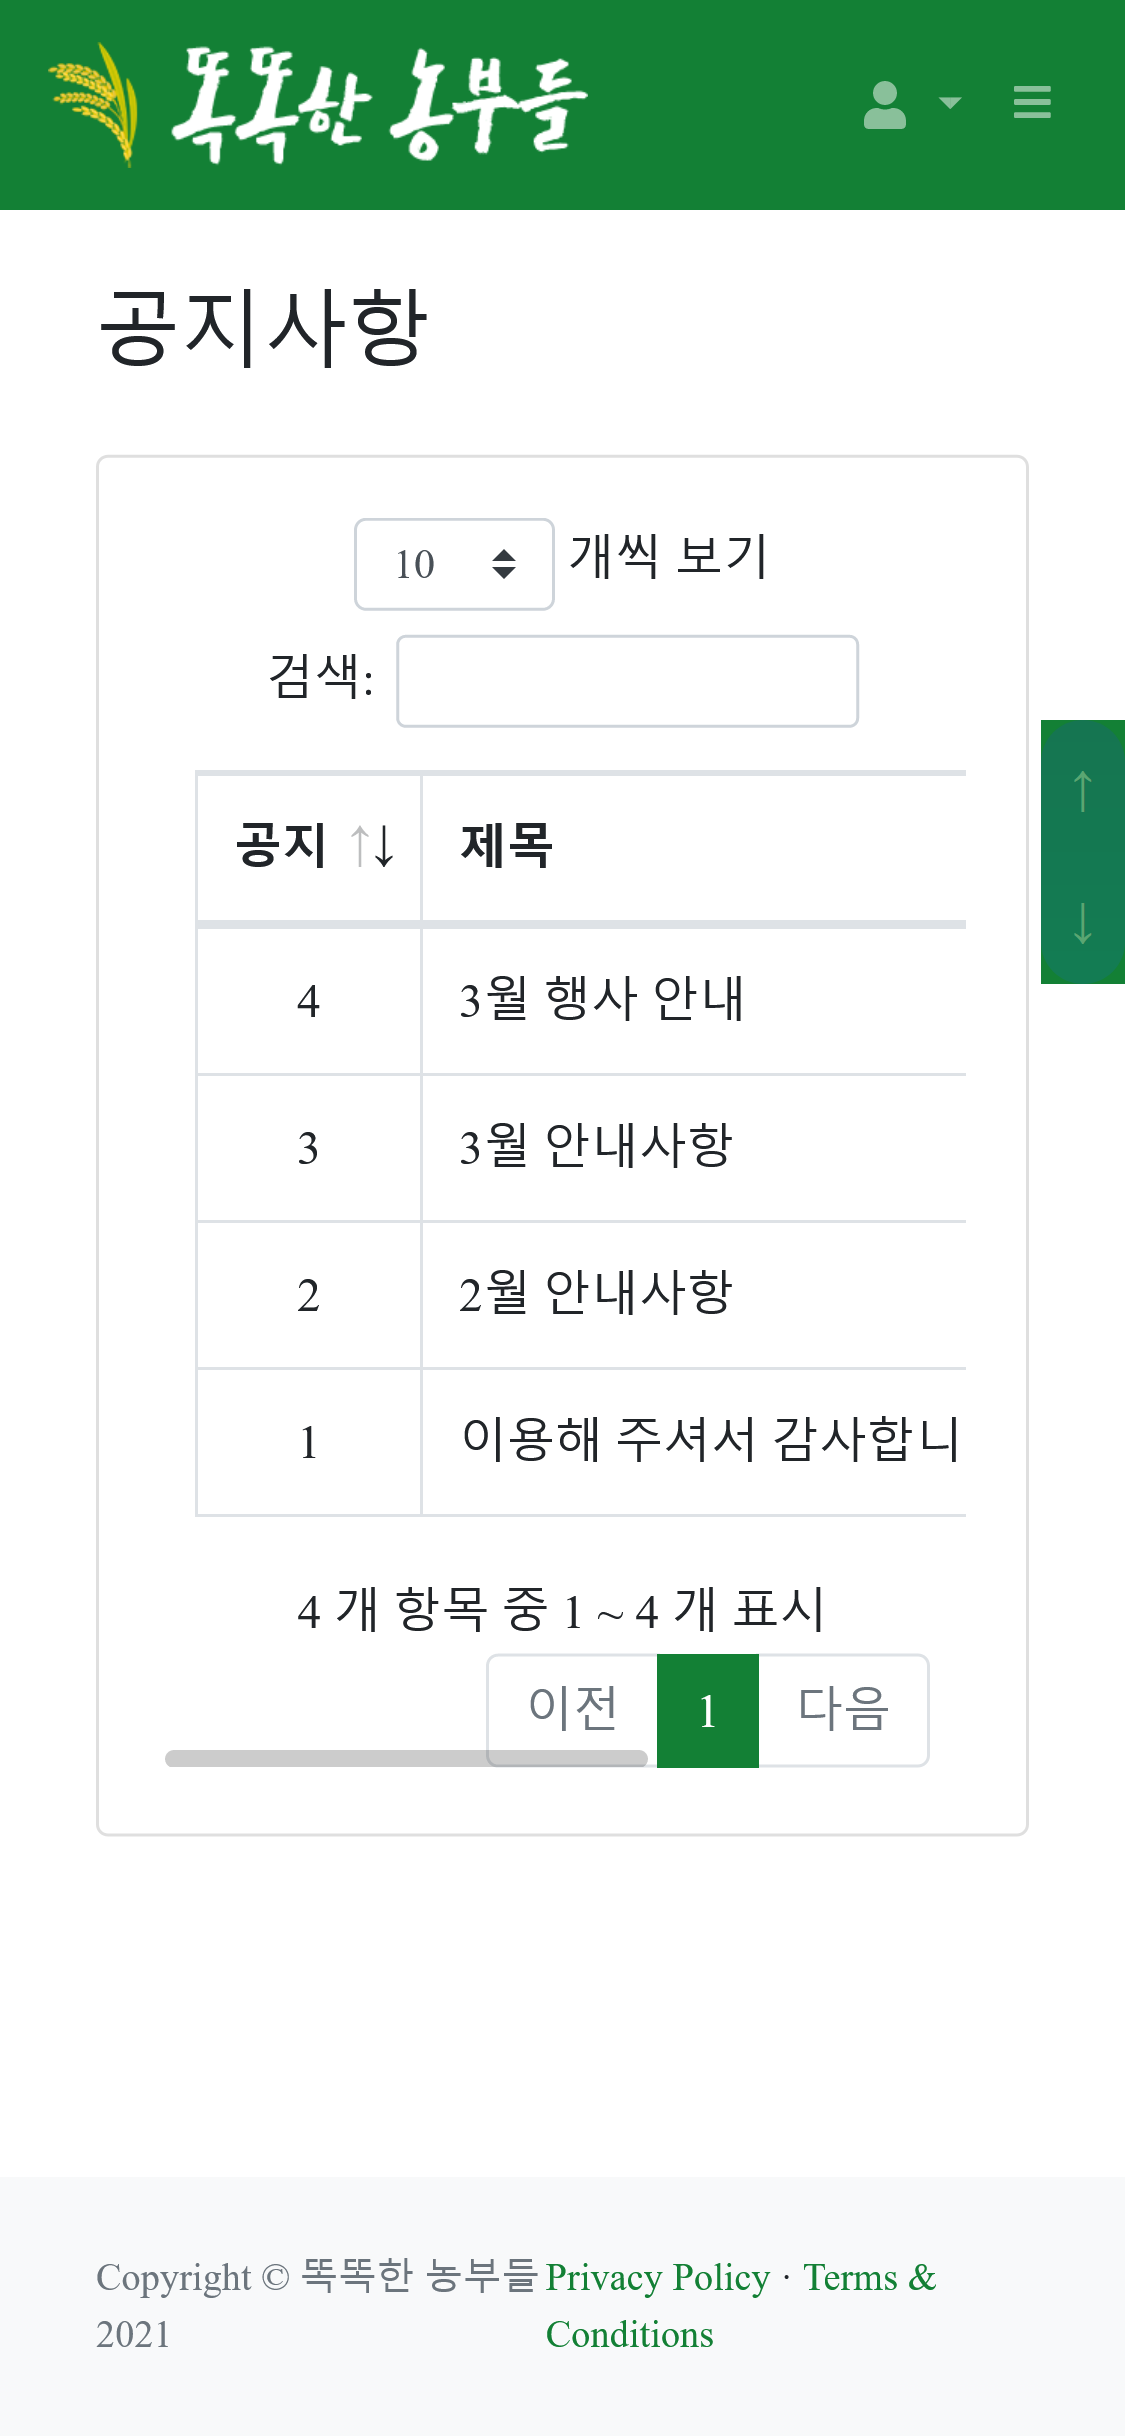Go to the 이전 page
This screenshot has height=2436, width=1125.
(572, 1706)
